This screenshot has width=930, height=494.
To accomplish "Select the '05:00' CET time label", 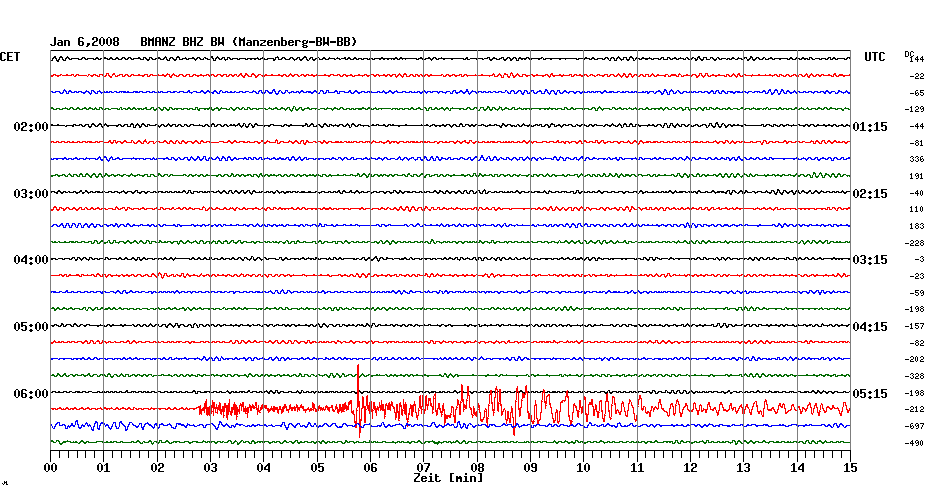I will (x=31, y=327).
